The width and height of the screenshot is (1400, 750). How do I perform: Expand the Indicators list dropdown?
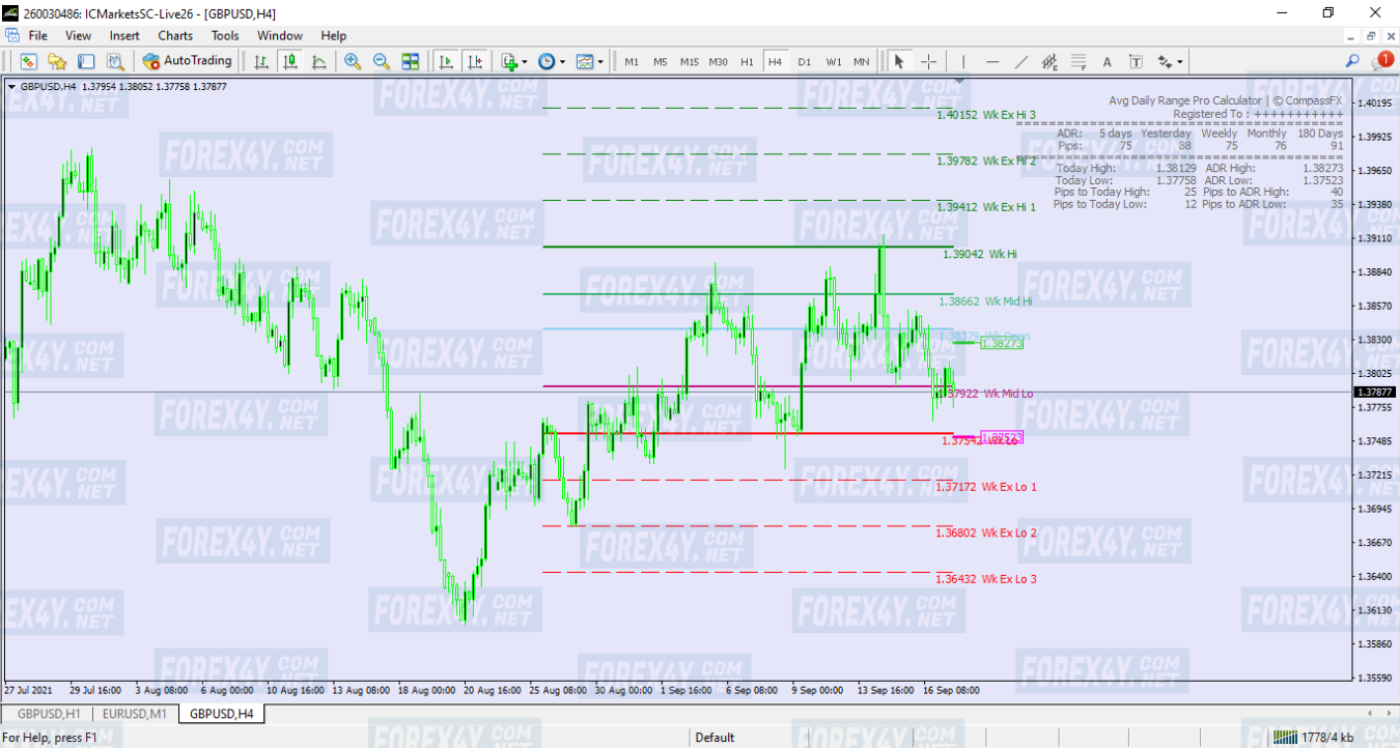tap(514, 61)
